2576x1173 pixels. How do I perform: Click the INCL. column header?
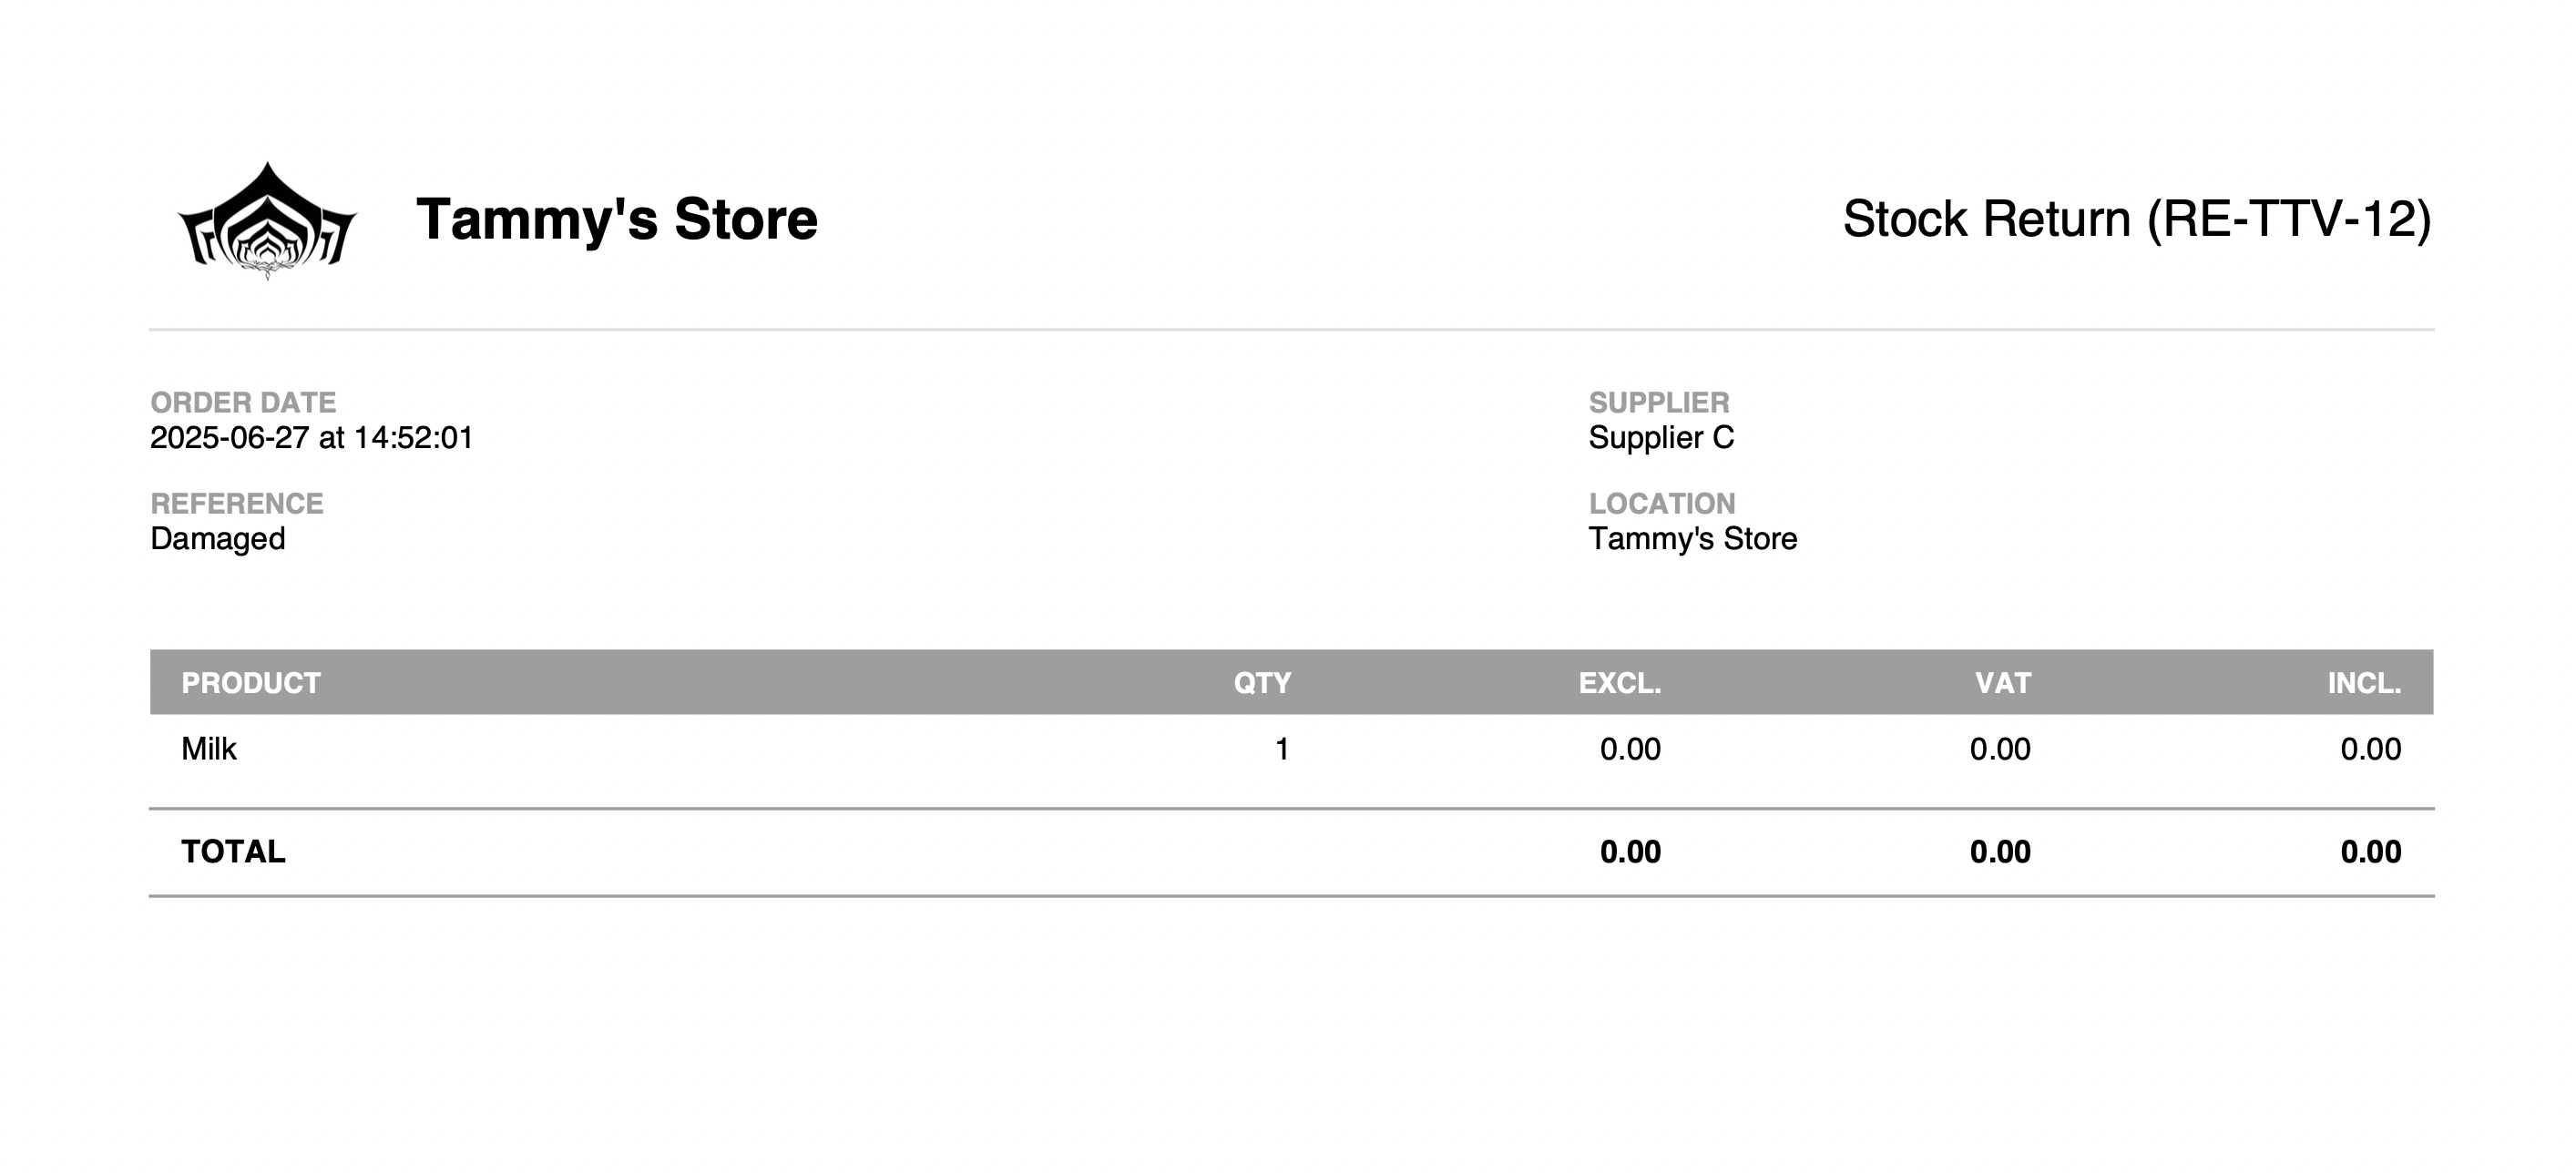[x=2364, y=683]
